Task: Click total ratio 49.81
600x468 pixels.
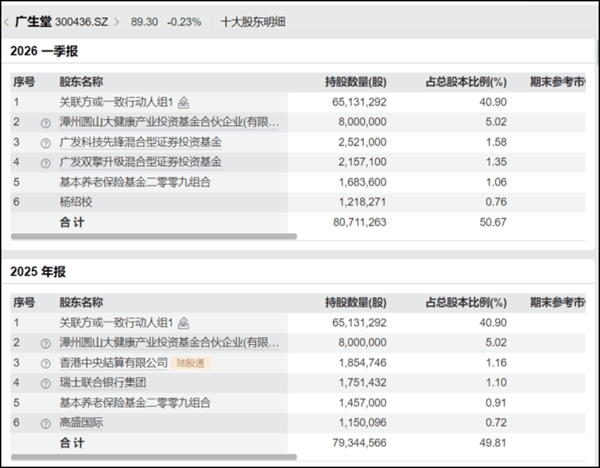Action: (493, 443)
